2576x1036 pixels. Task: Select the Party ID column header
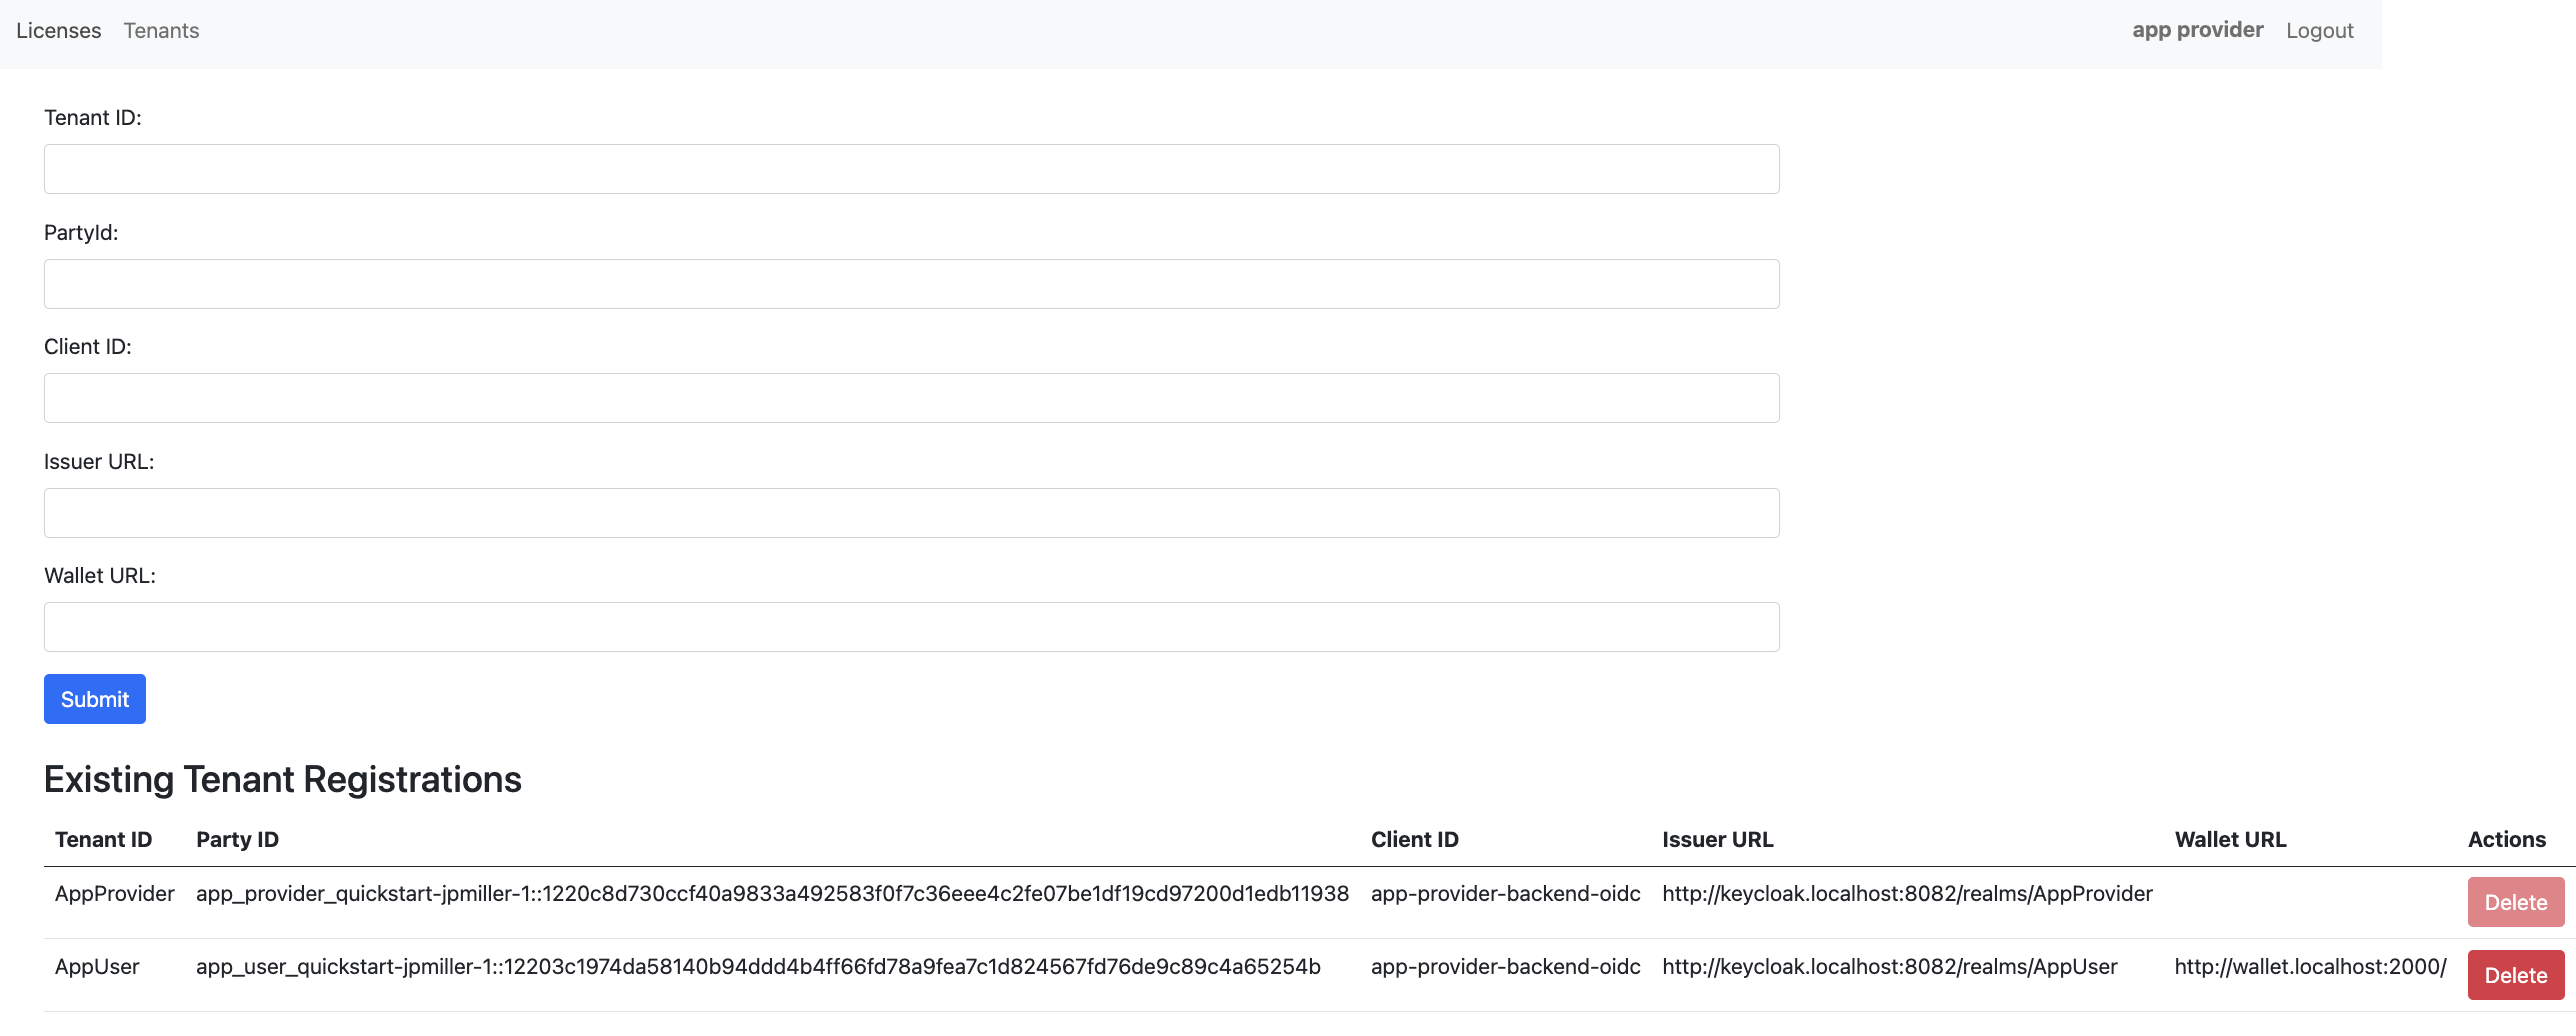point(237,839)
